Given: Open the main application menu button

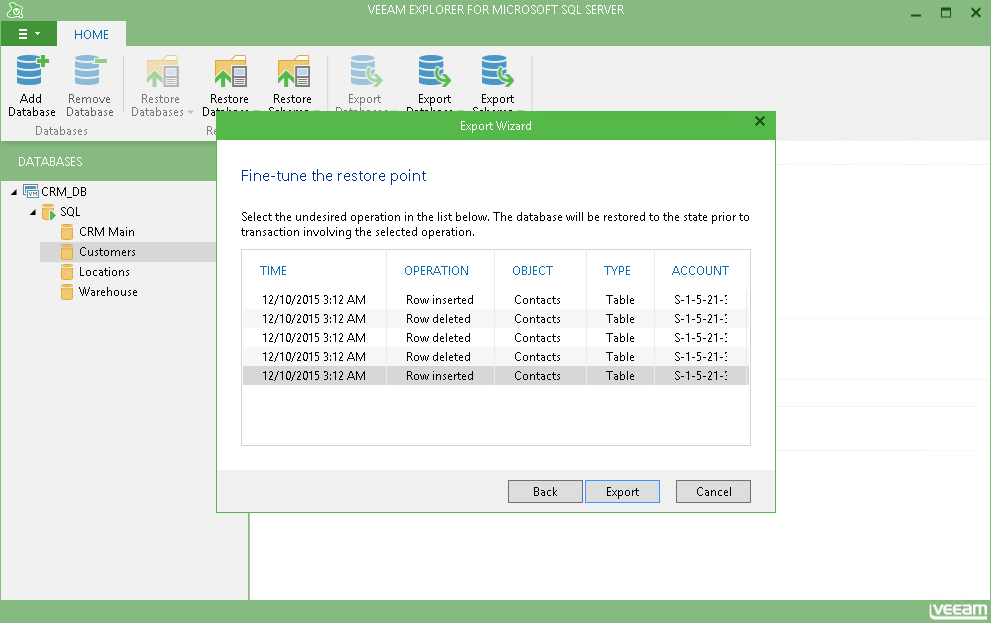Looking at the screenshot, I should [28, 34].
